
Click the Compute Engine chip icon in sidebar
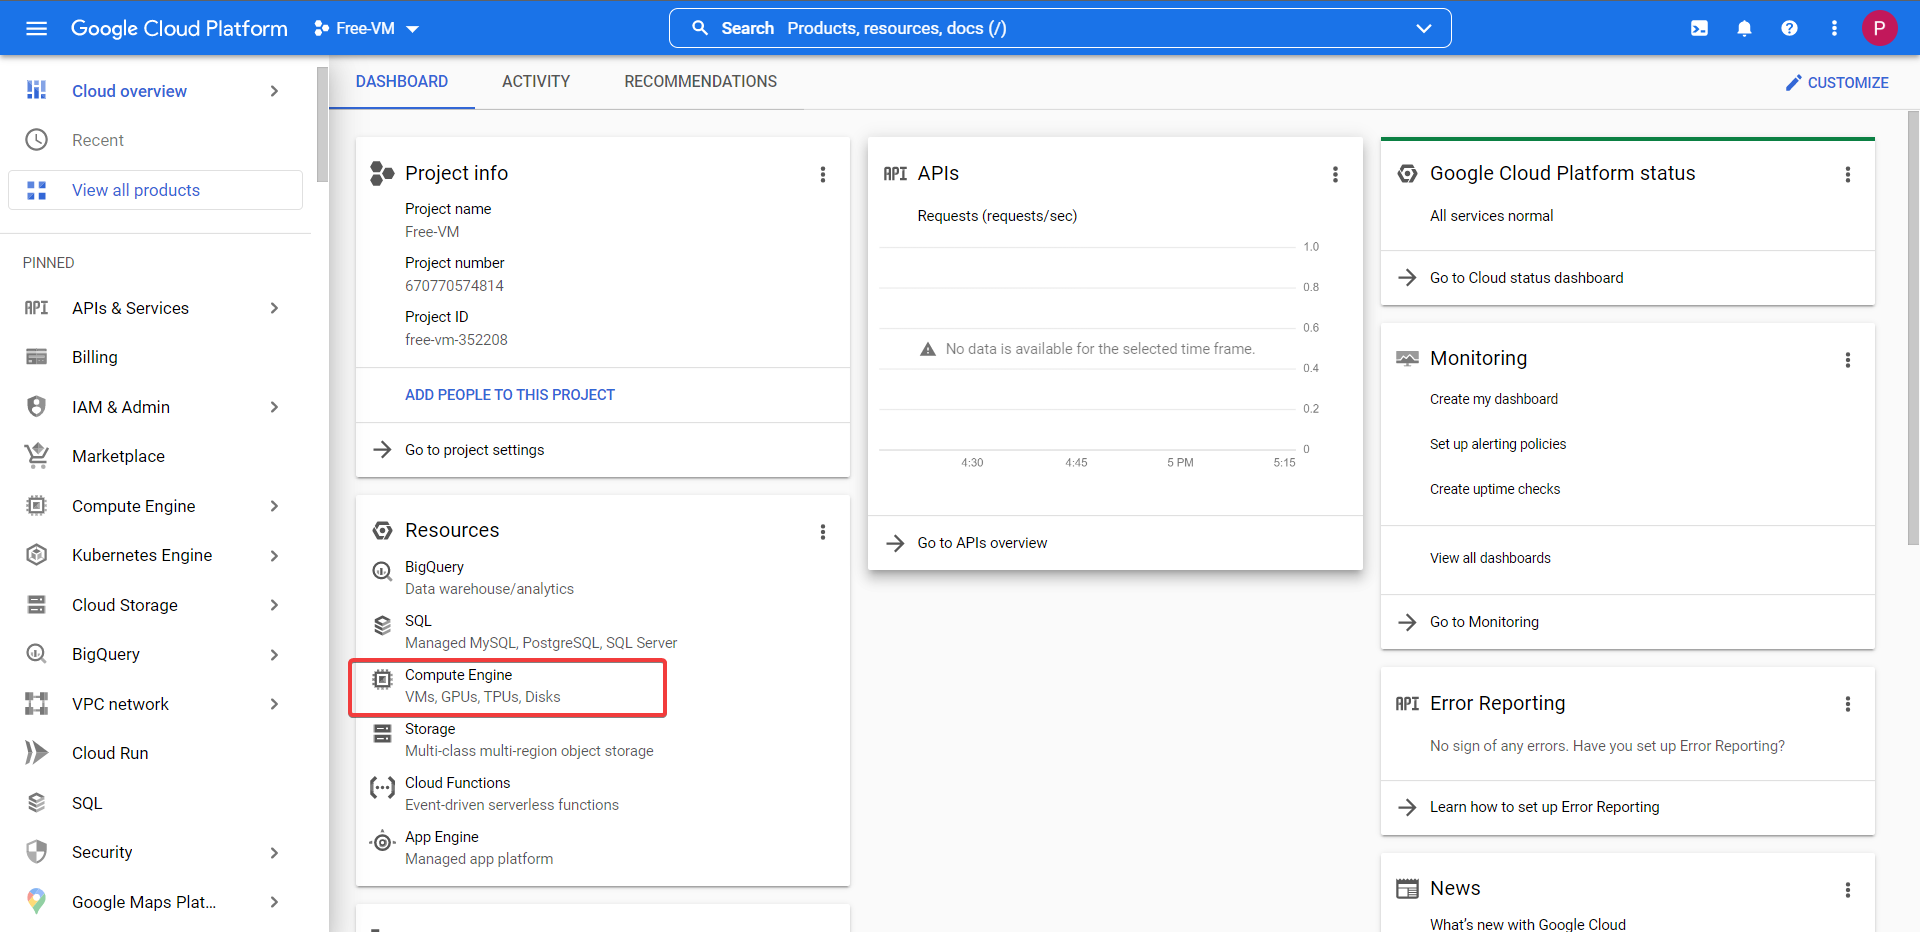pos(37,506)
